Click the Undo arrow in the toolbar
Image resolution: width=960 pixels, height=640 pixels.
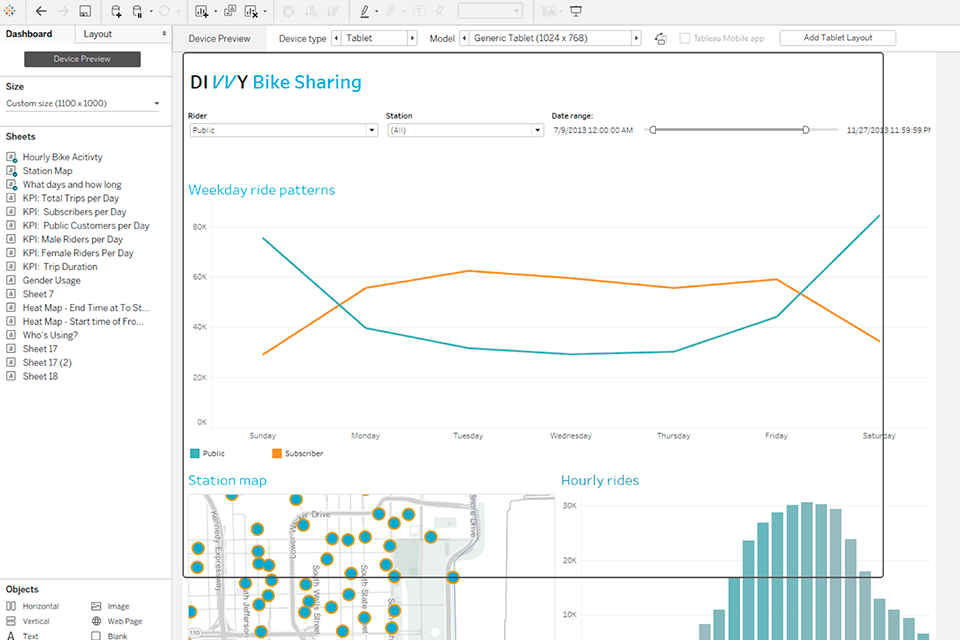[41, 12]
